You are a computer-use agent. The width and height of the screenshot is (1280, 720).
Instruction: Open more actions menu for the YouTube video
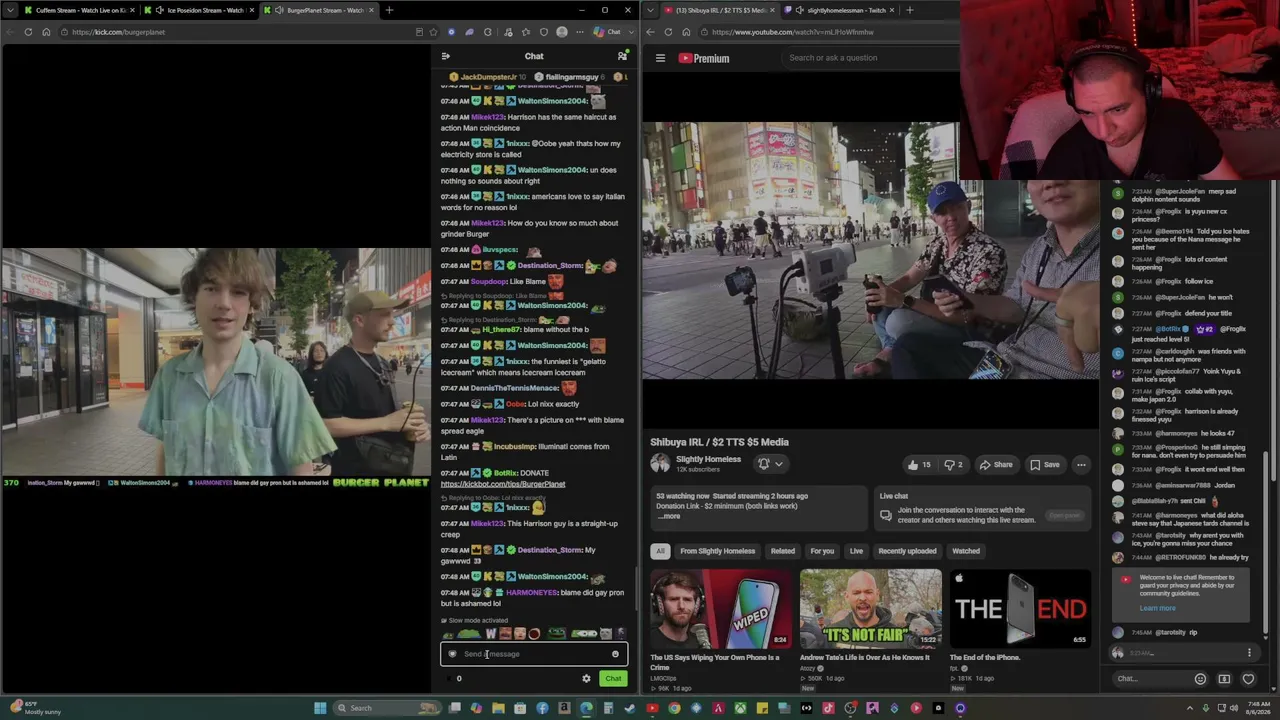[1081, 464]
